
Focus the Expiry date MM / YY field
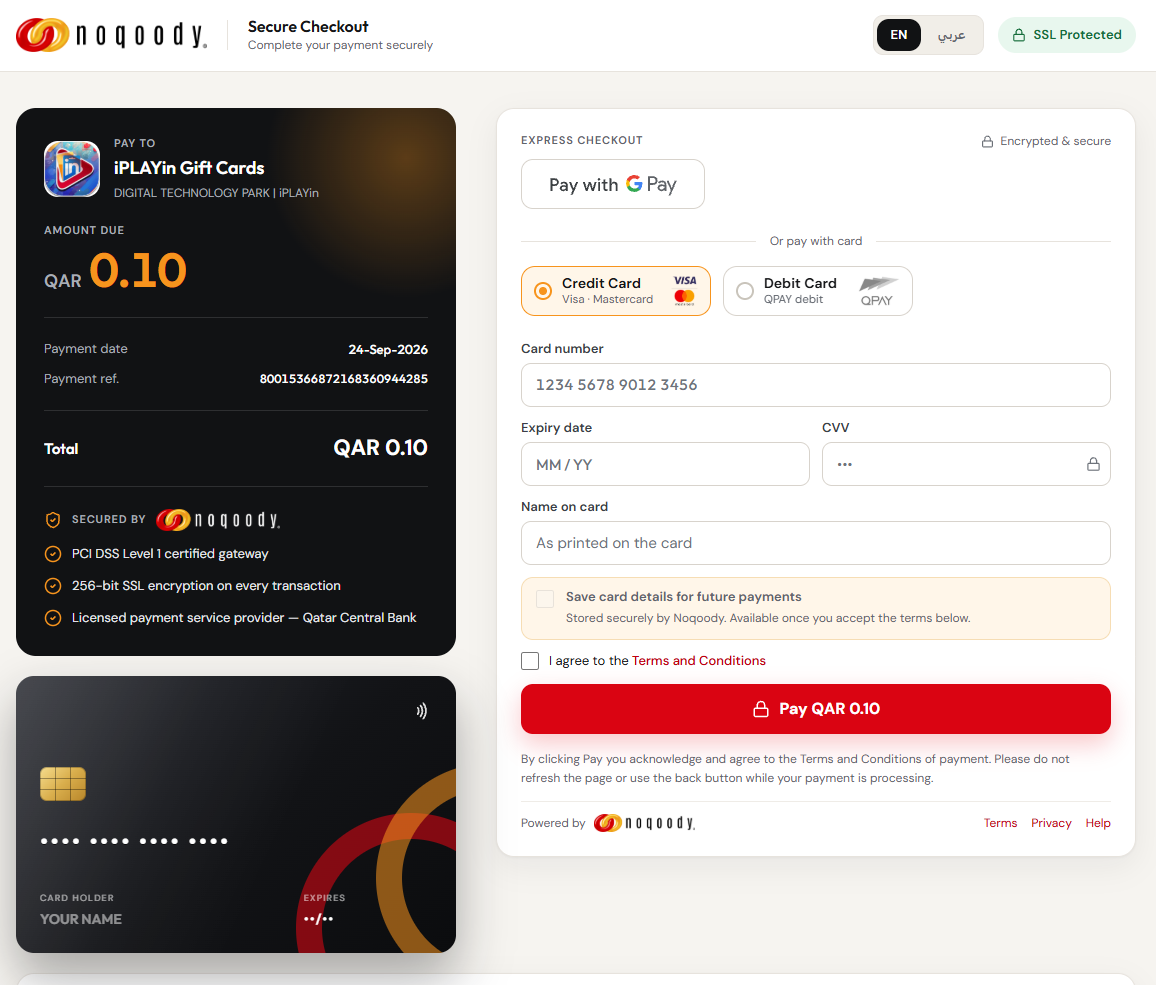(x=665, y=464)
